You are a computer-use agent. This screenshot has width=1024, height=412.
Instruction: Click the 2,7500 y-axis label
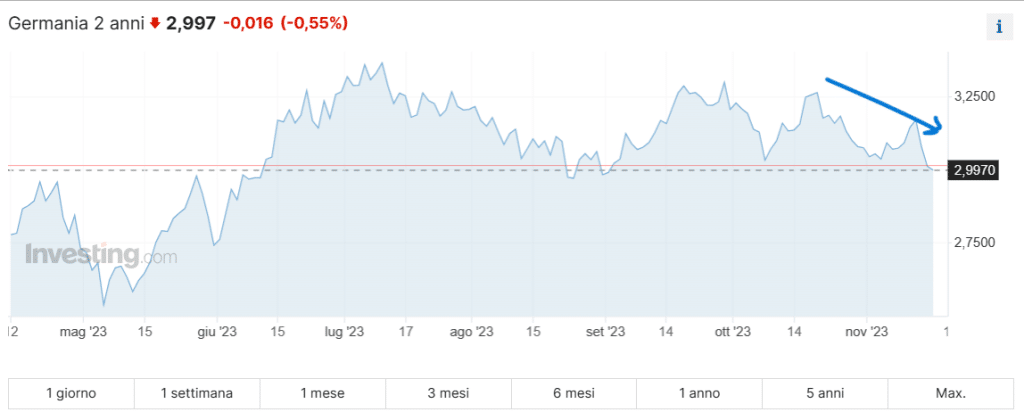[975, 243]
